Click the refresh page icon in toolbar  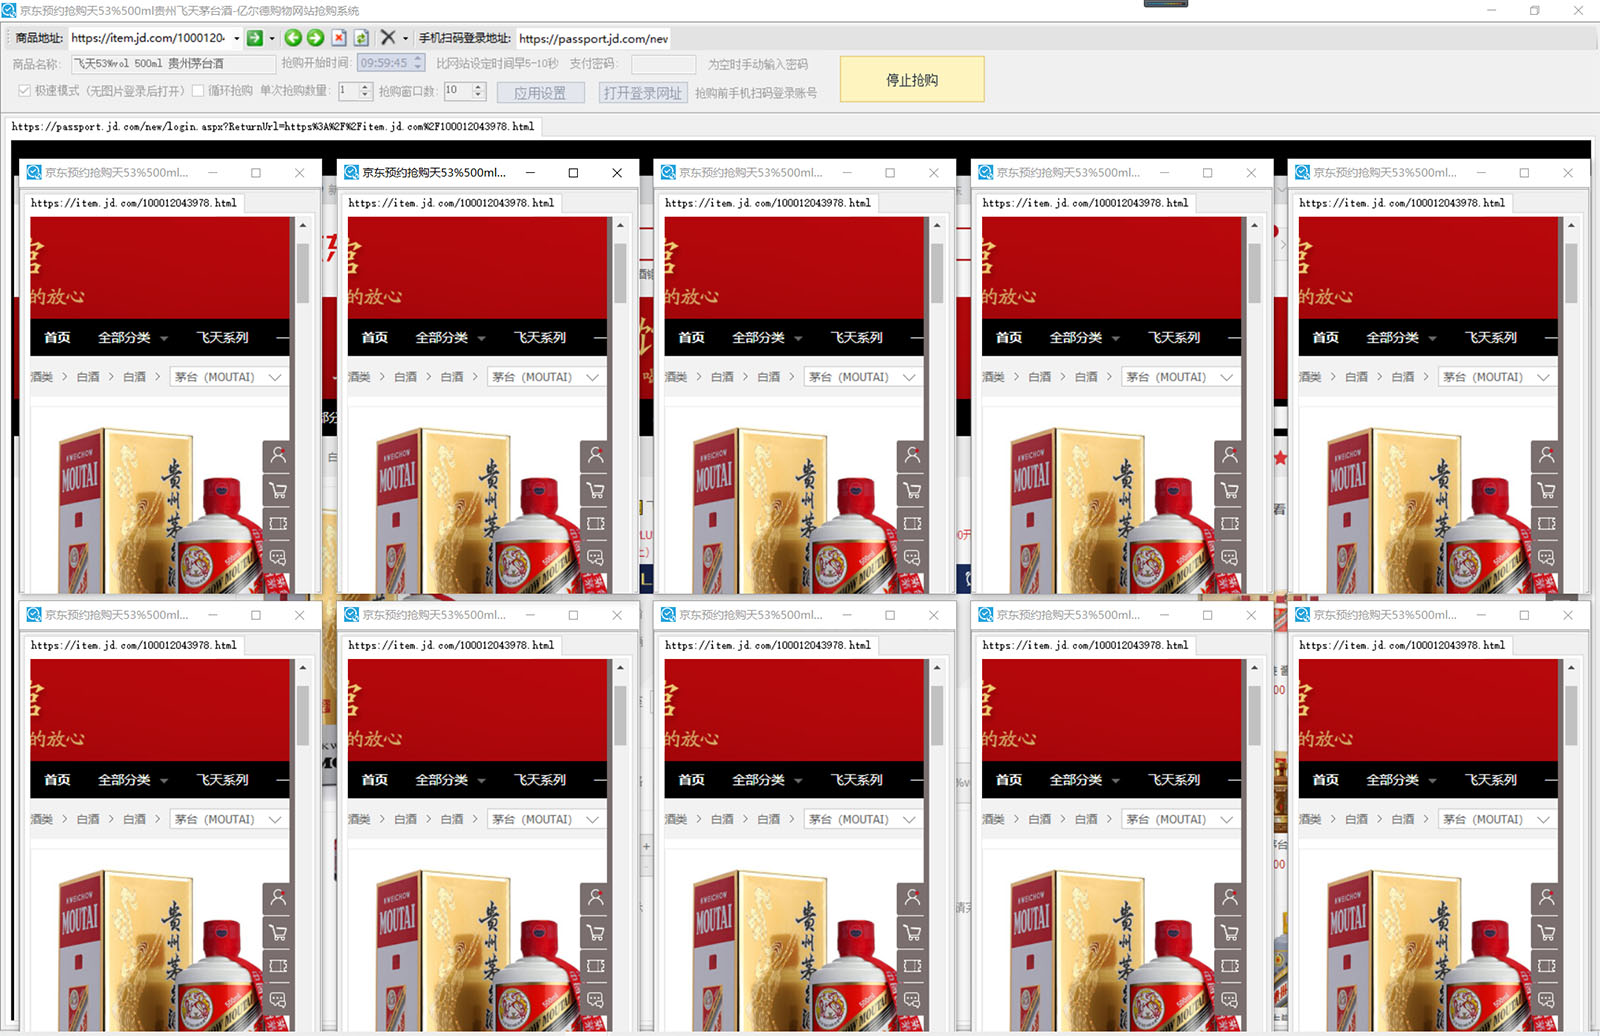point(361,38)
